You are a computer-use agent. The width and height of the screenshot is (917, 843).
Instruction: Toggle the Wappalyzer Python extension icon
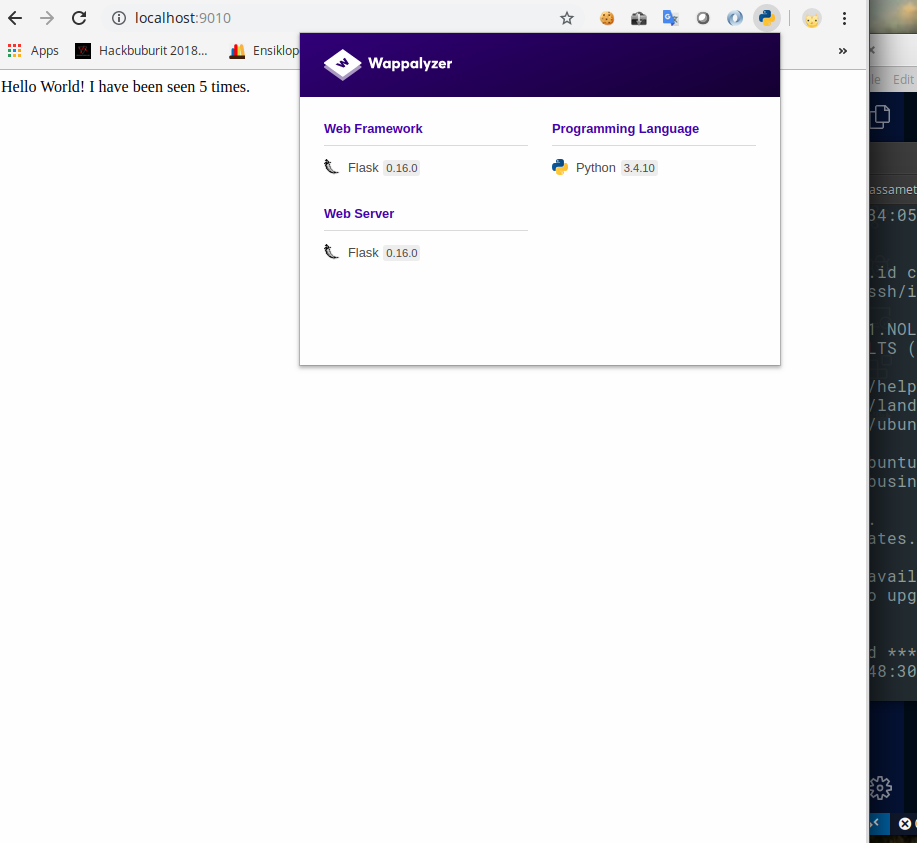coord(767,18)
